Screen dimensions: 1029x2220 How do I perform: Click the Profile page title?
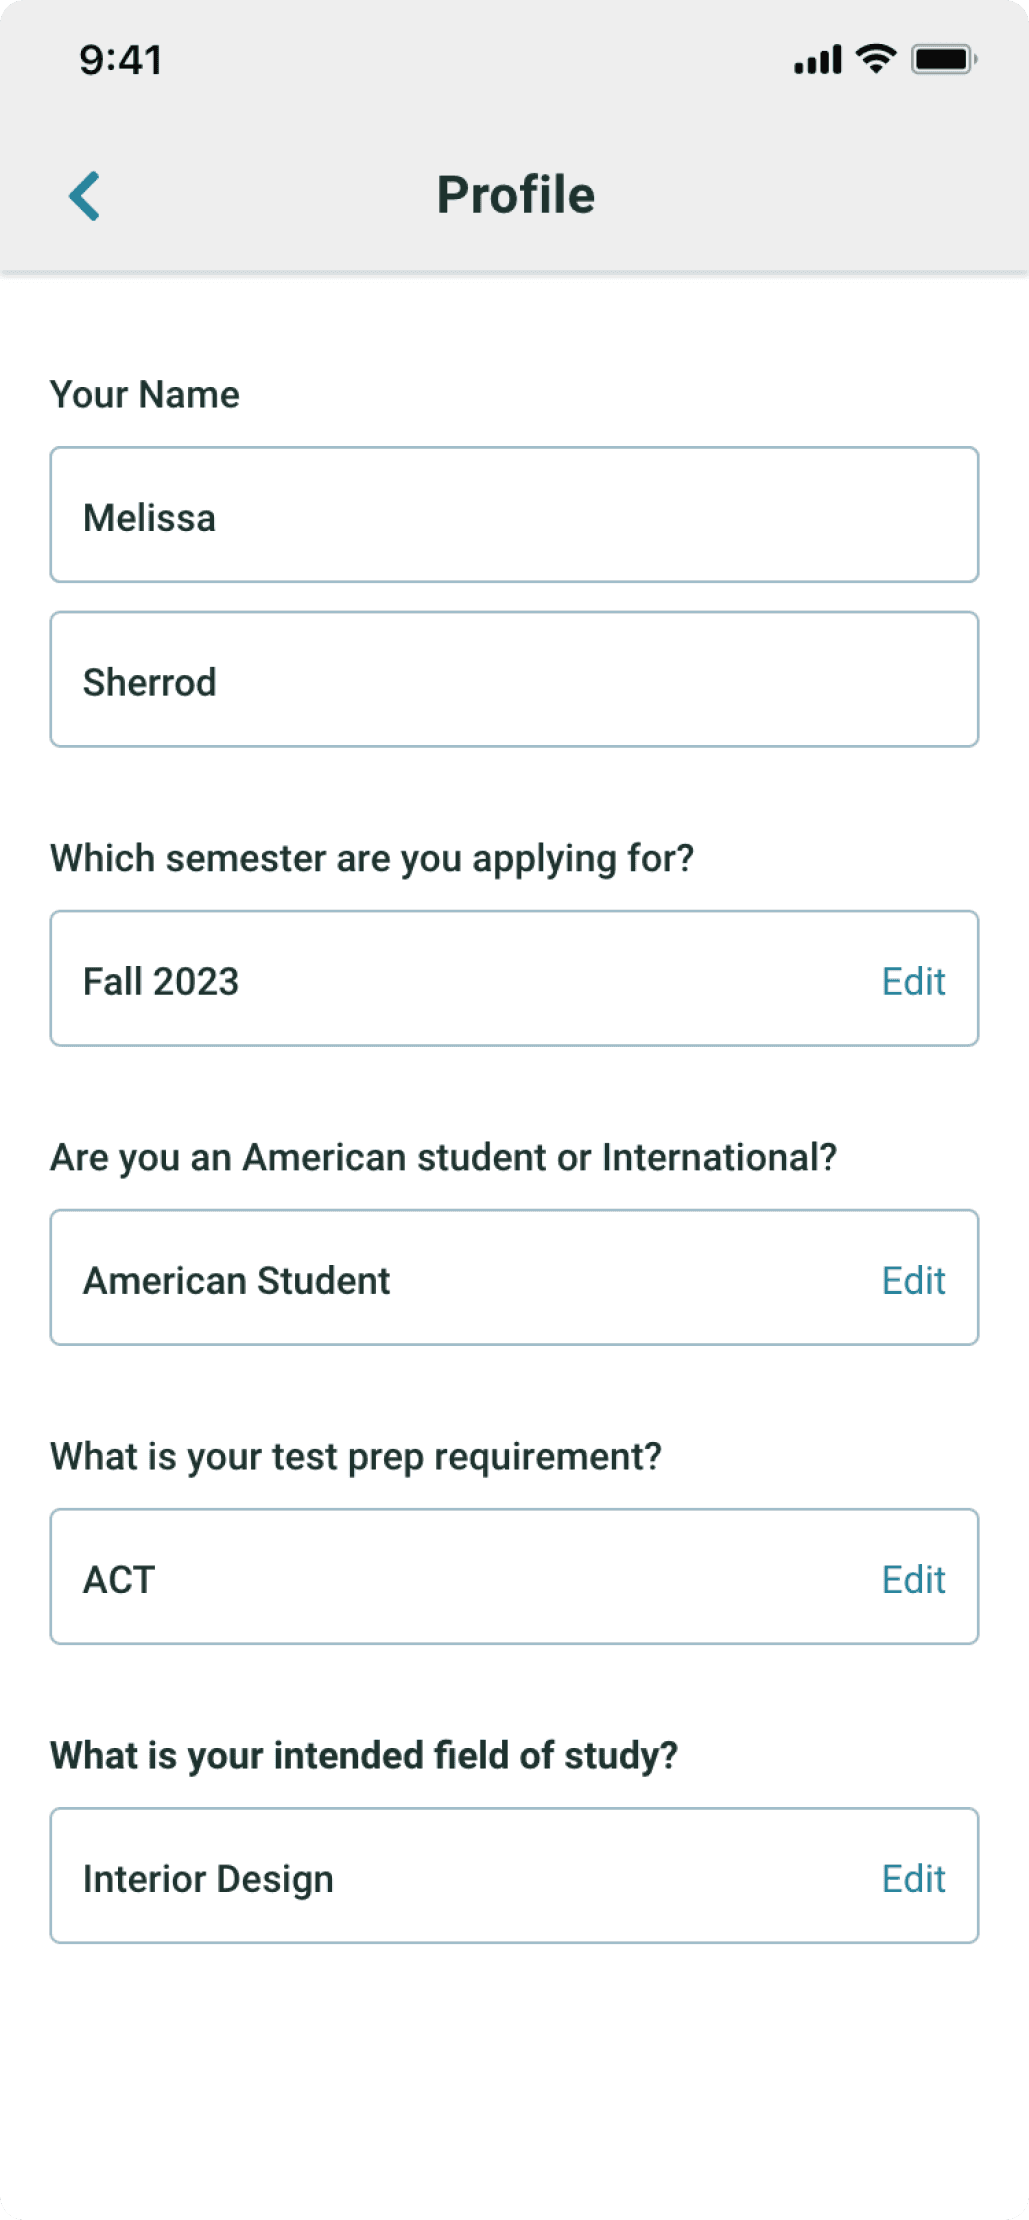click(515, 195)
